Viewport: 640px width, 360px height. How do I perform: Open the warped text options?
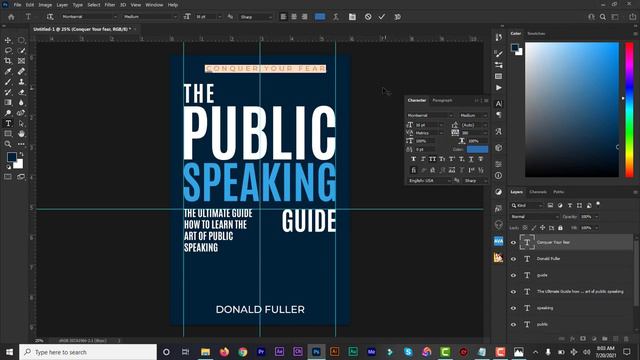click(x=336, y=17)
